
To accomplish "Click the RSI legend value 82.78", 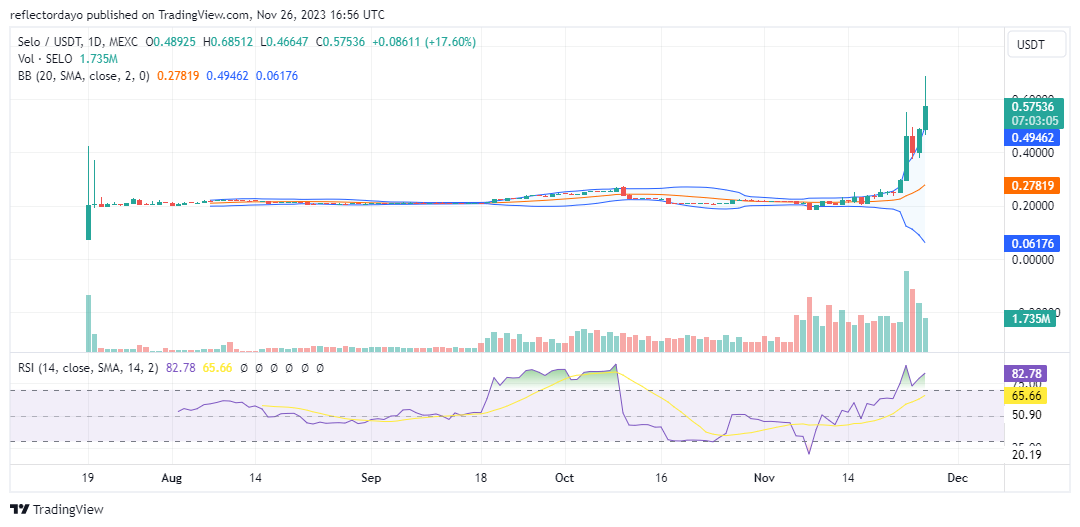I will pos(179,369).
